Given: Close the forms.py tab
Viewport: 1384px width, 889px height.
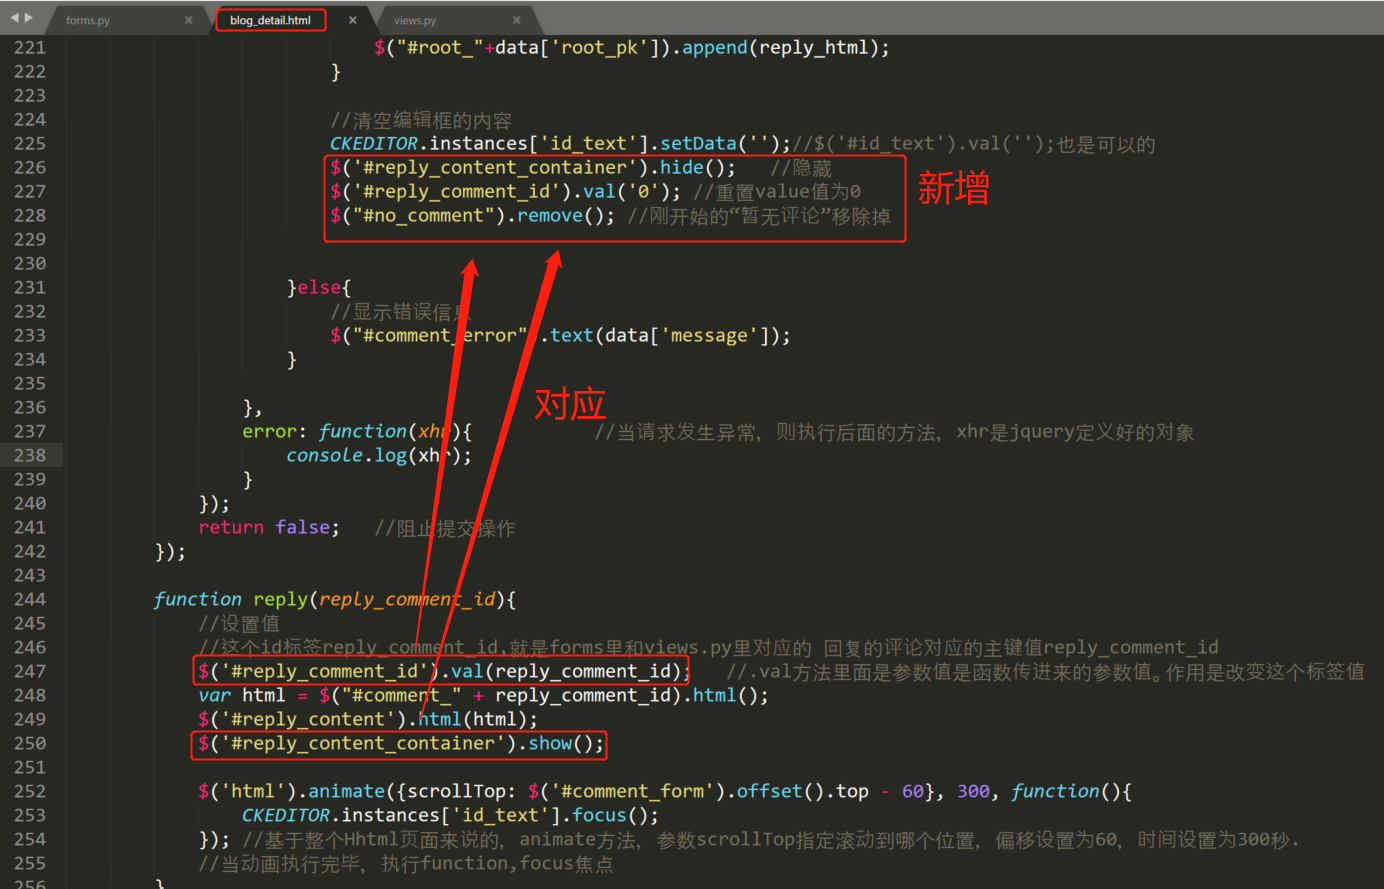Looking at the screenshot, I should pos(188,19).
